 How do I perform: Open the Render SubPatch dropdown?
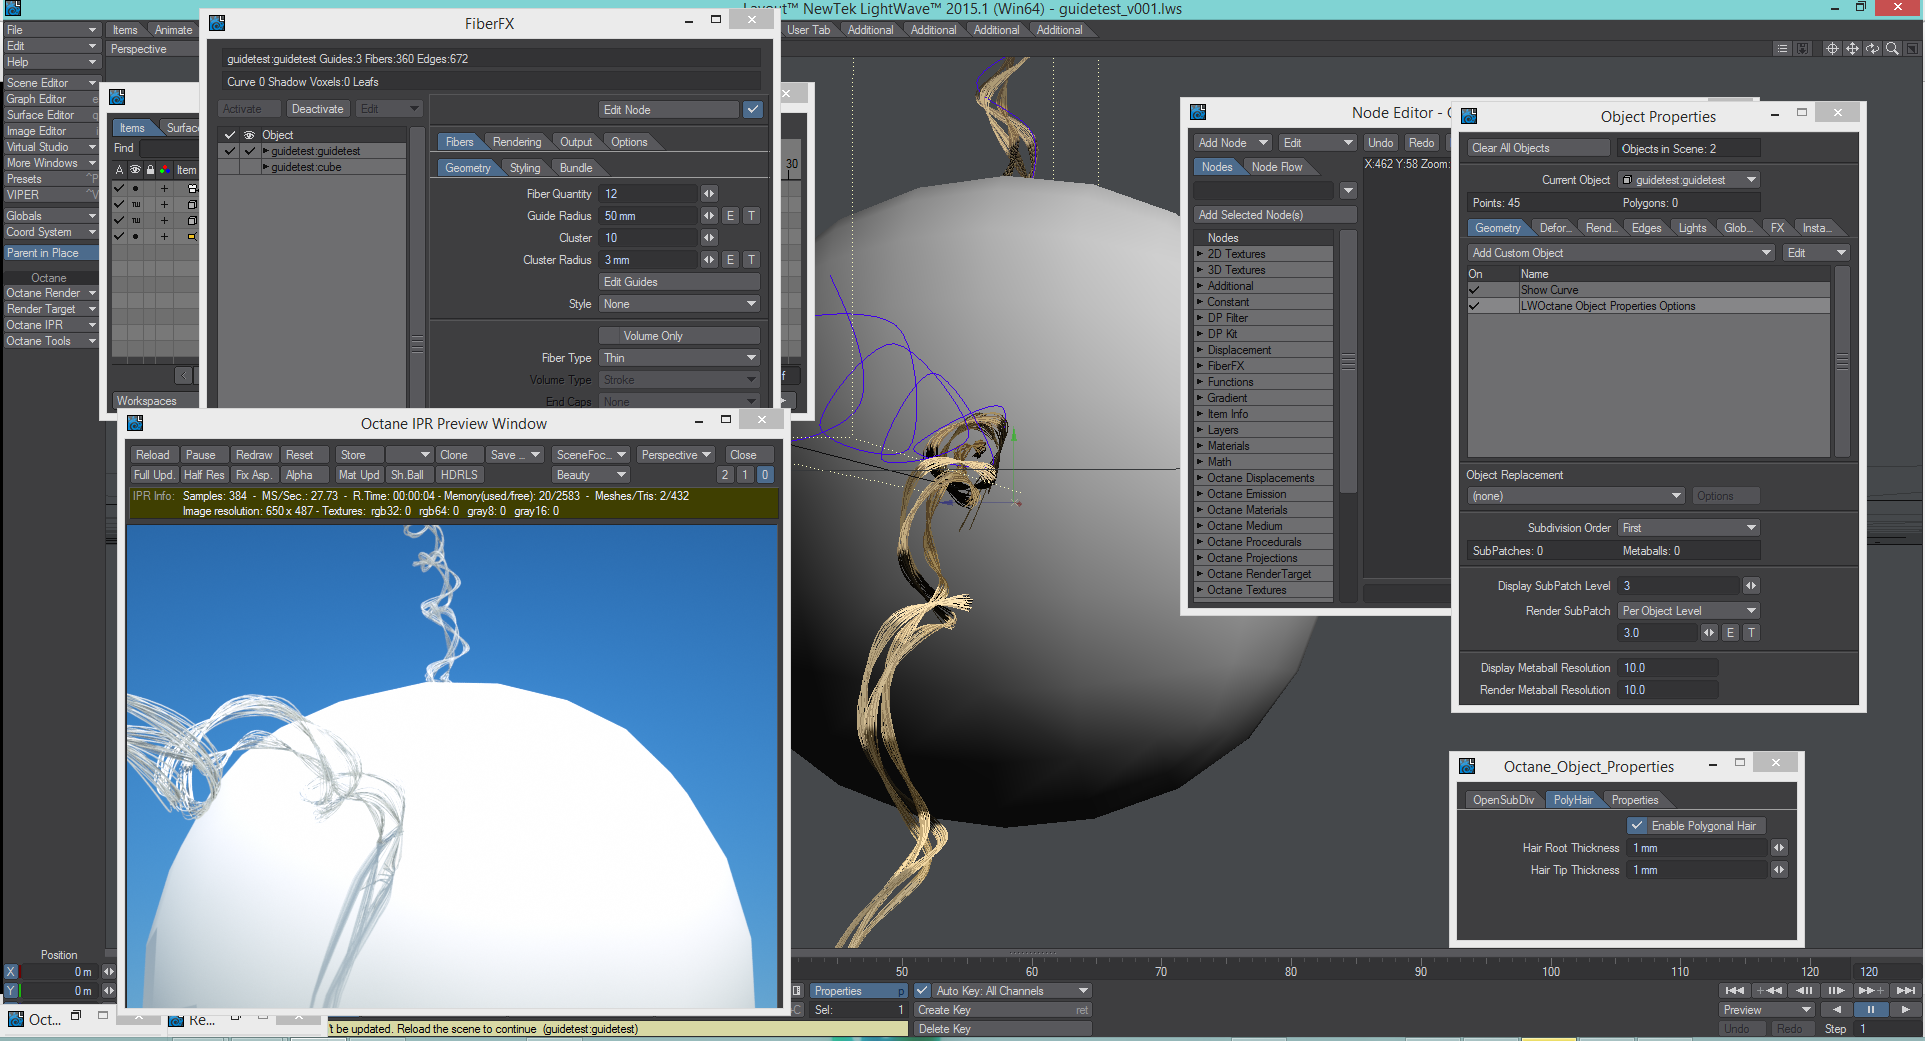pos(1689,611)
